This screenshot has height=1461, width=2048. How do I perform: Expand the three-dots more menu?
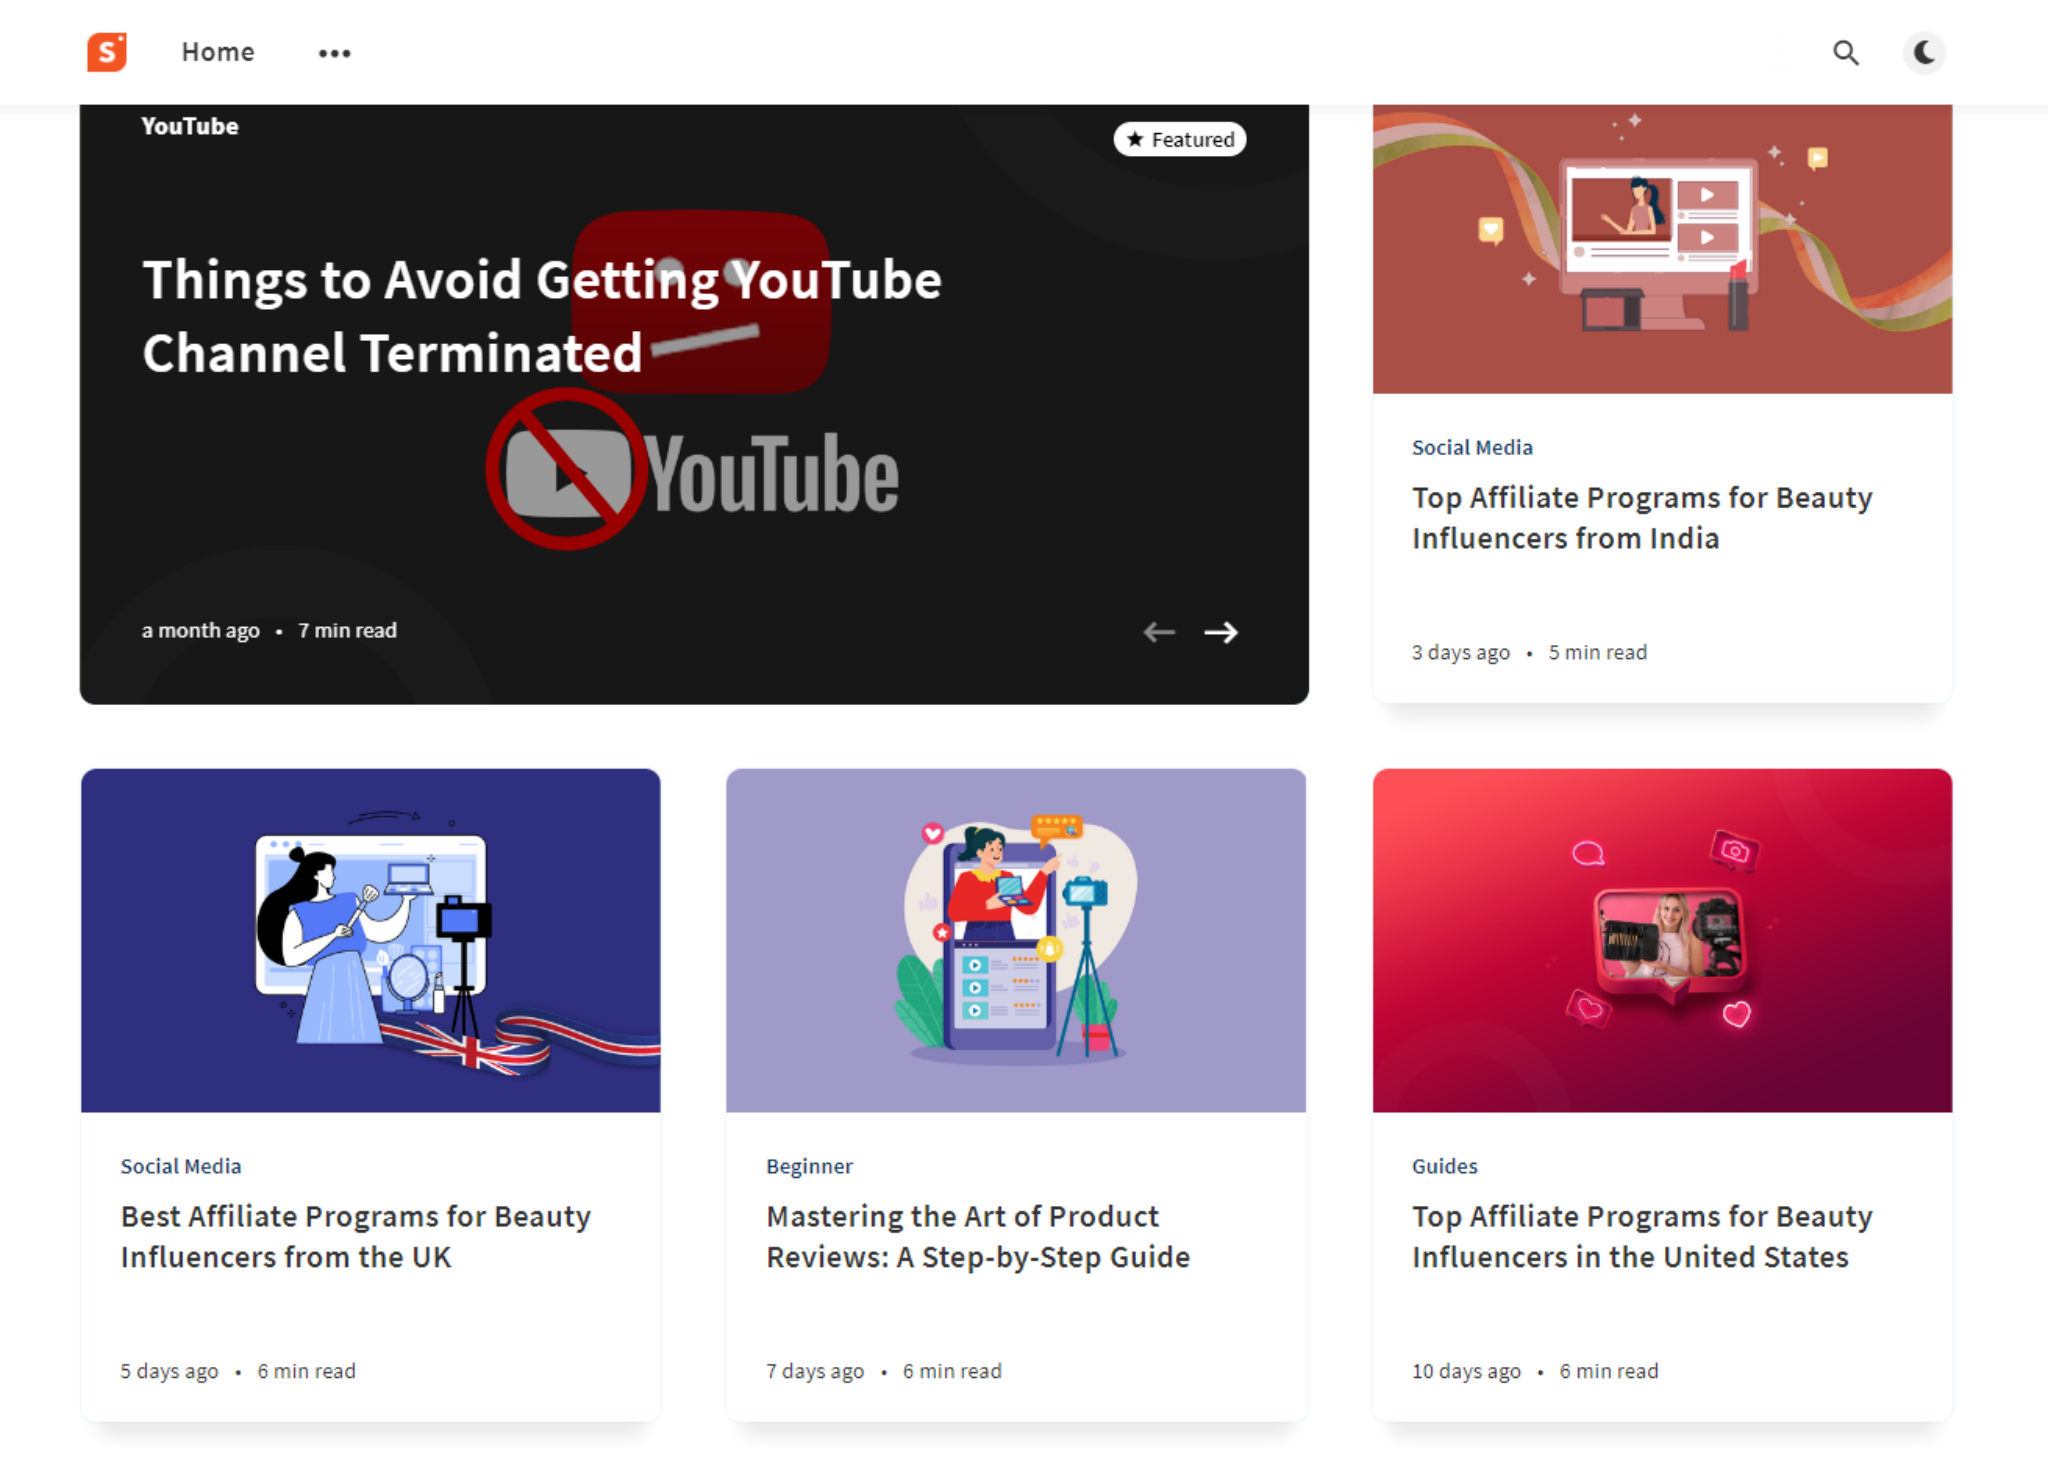coord(335,53)
